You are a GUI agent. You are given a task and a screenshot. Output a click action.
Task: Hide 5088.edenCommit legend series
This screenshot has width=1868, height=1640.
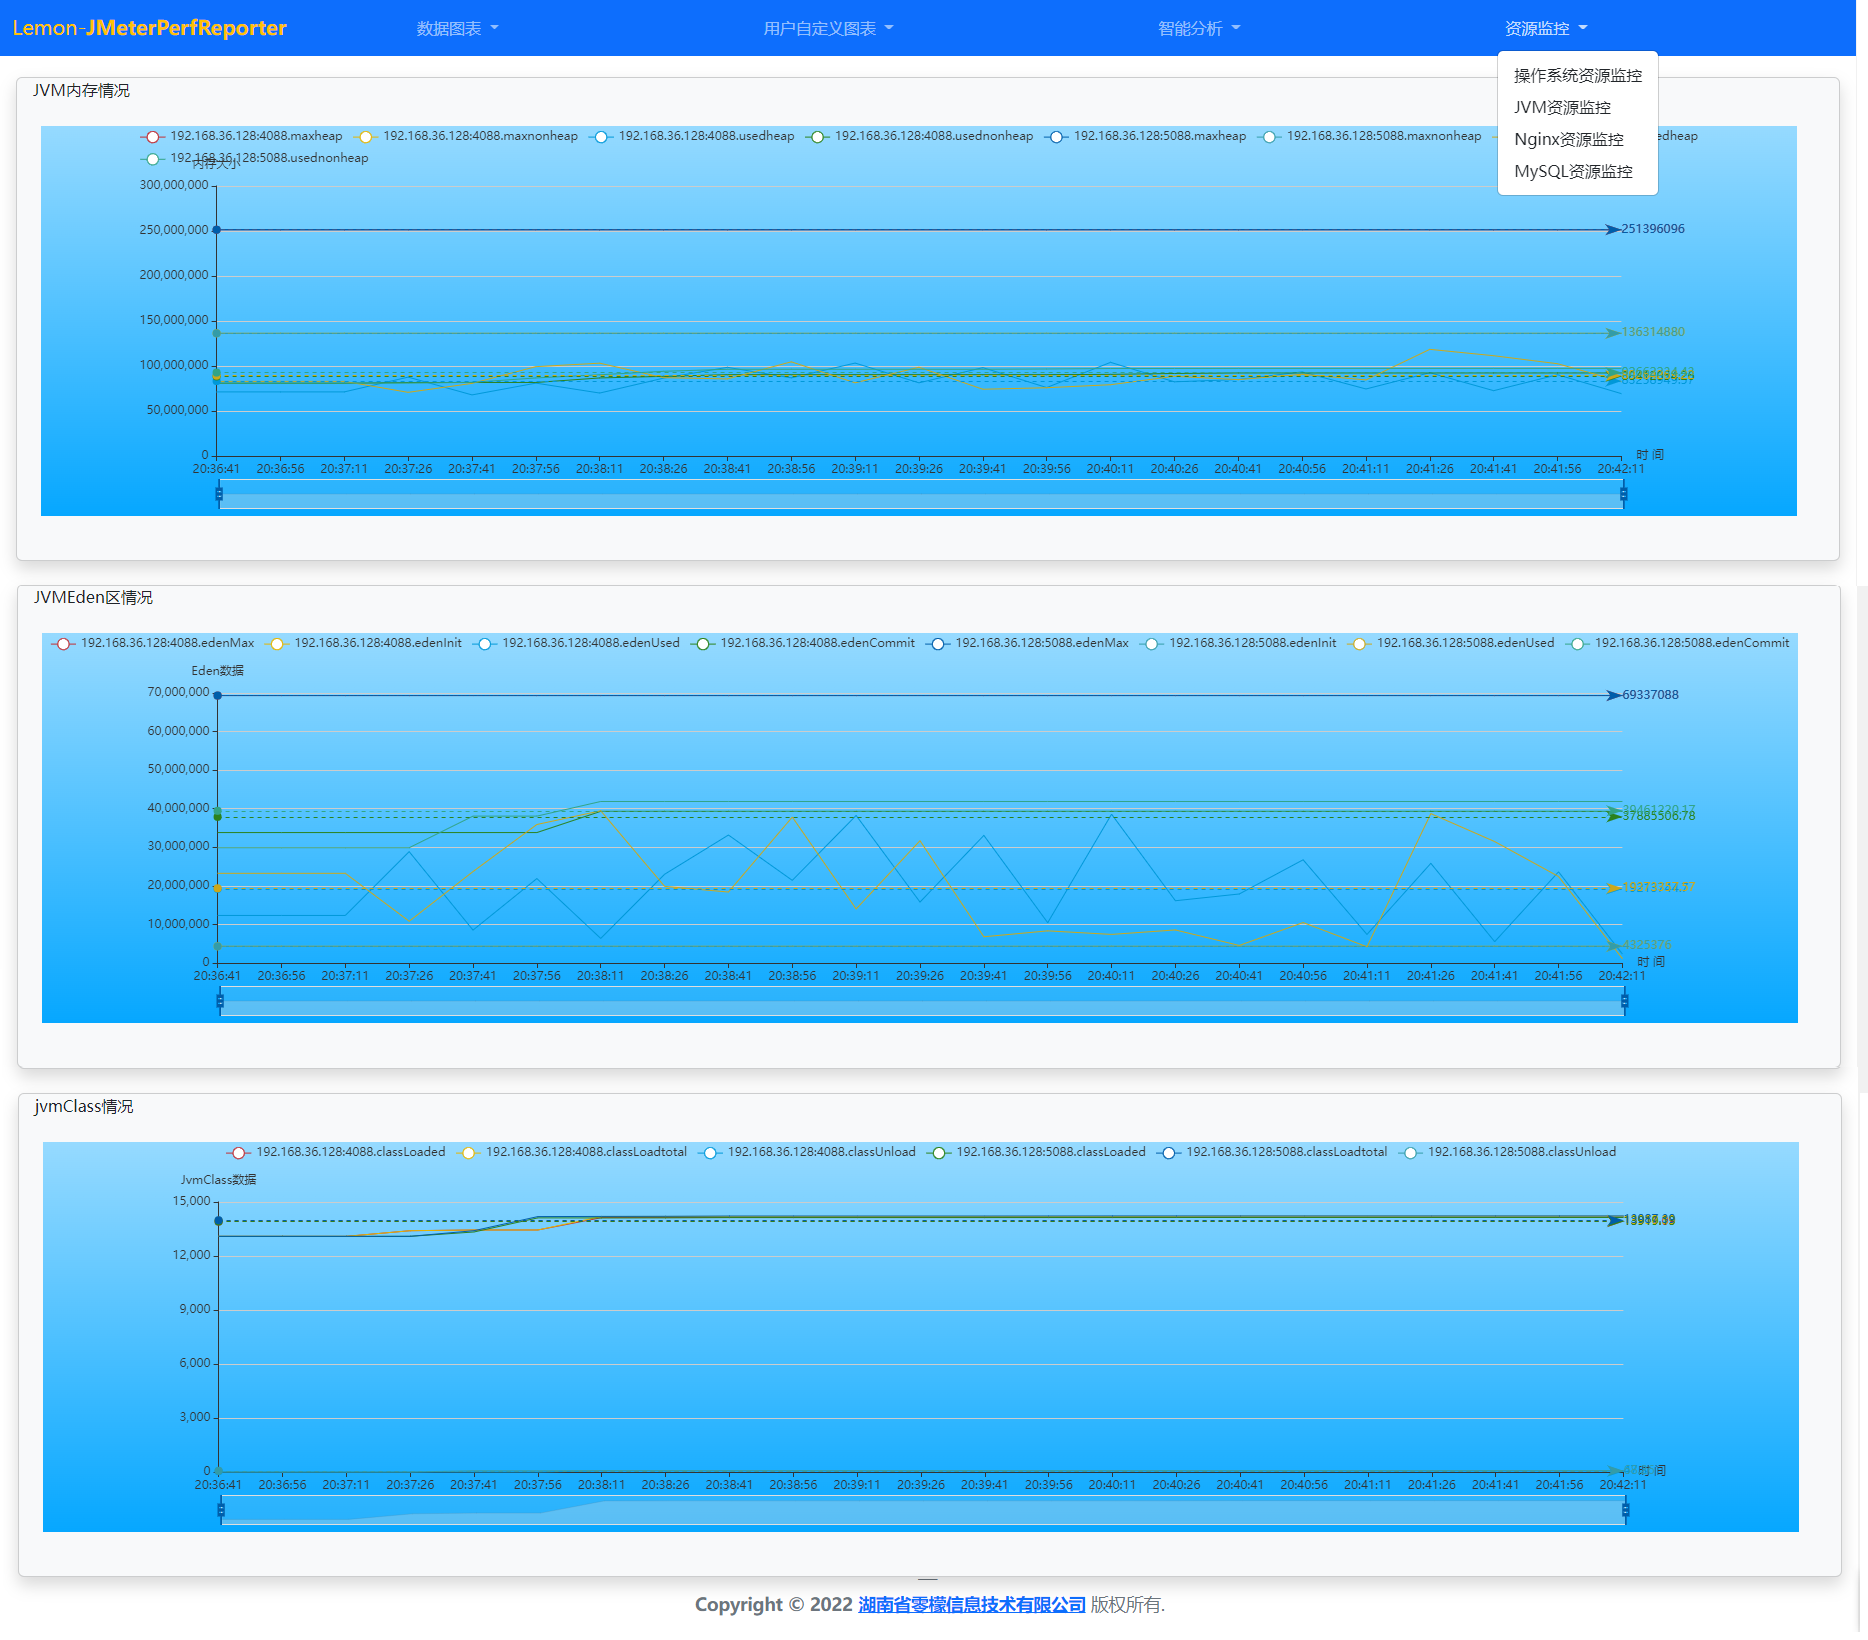pyautogui.click(x=1678, y=643)
